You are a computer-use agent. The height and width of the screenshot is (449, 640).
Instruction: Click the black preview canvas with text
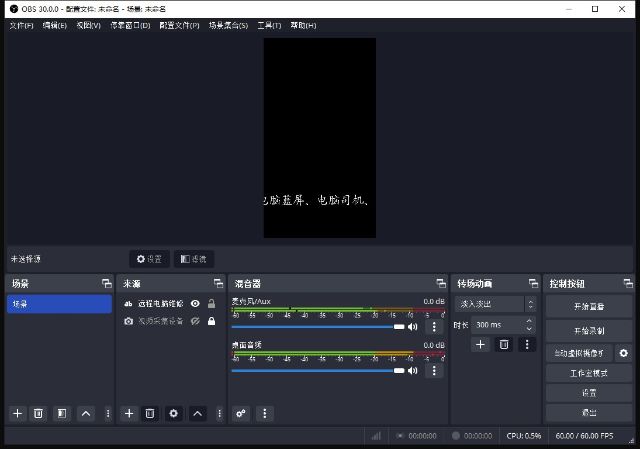(x=320, y=138)
